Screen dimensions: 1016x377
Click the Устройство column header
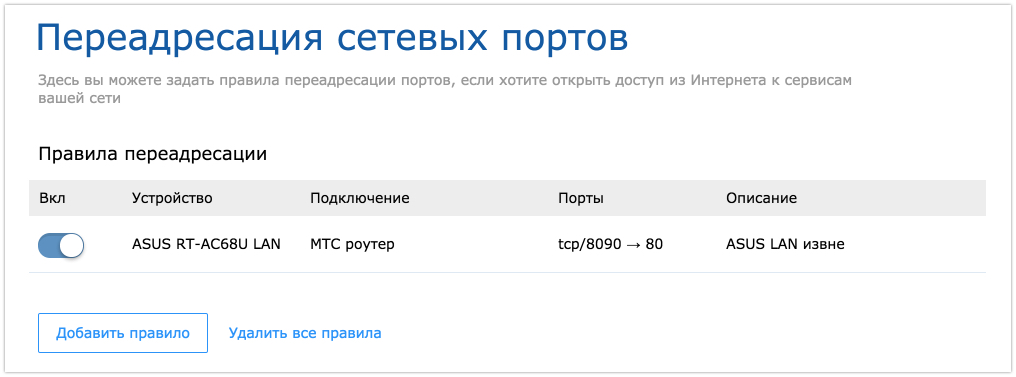point(172,198)
